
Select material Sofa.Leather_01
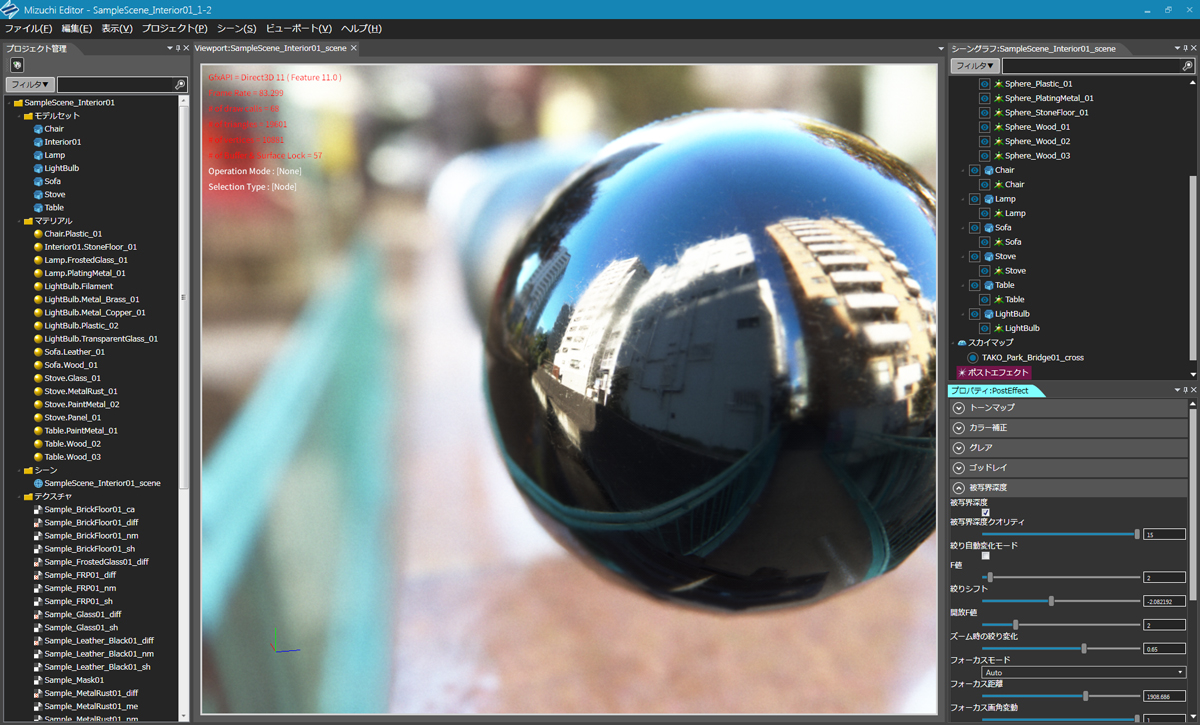[x=74, y=352]
